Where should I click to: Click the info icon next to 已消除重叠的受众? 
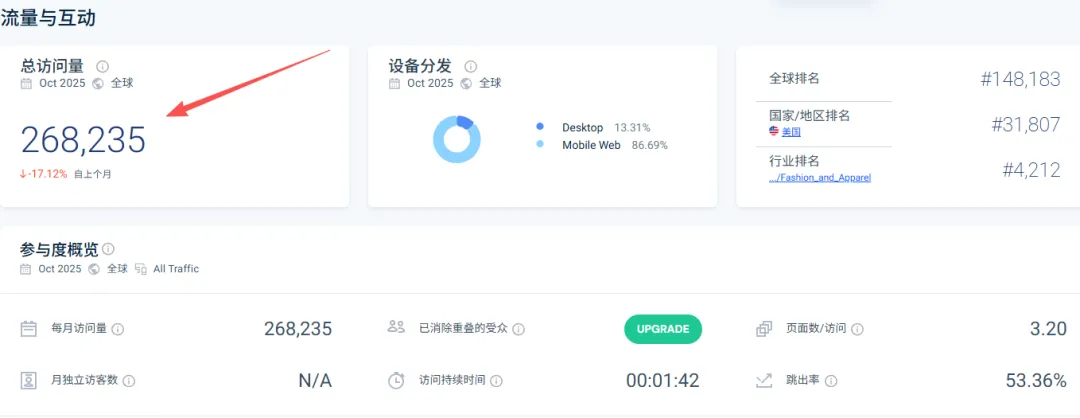coord(518,329)
